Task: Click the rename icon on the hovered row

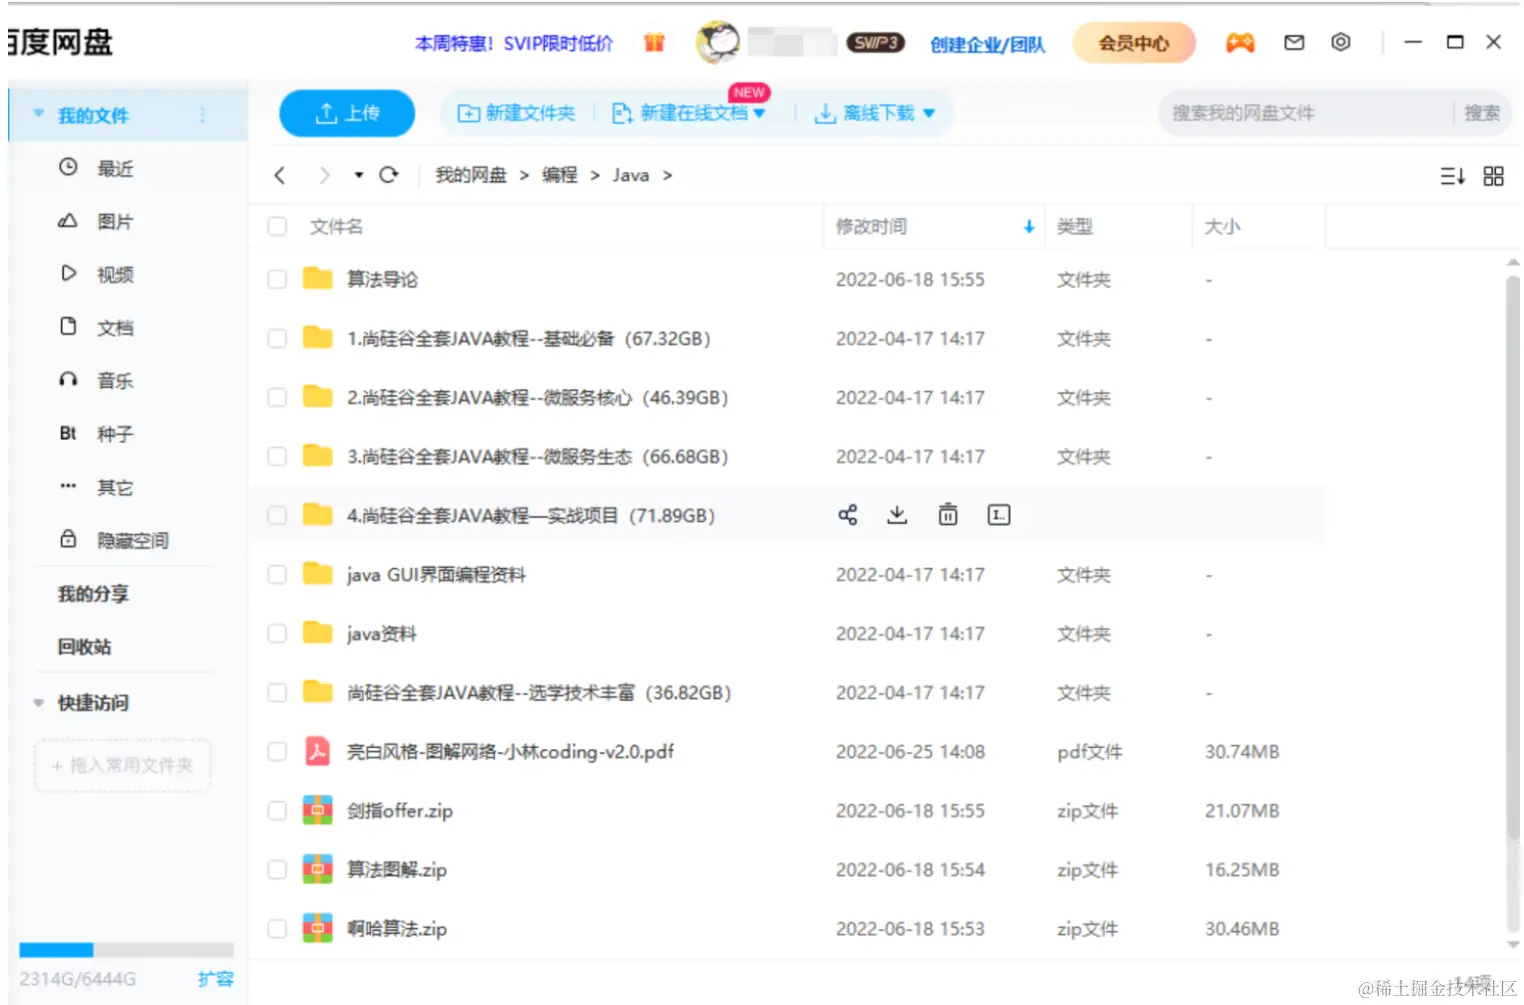Action: [999, 515]
